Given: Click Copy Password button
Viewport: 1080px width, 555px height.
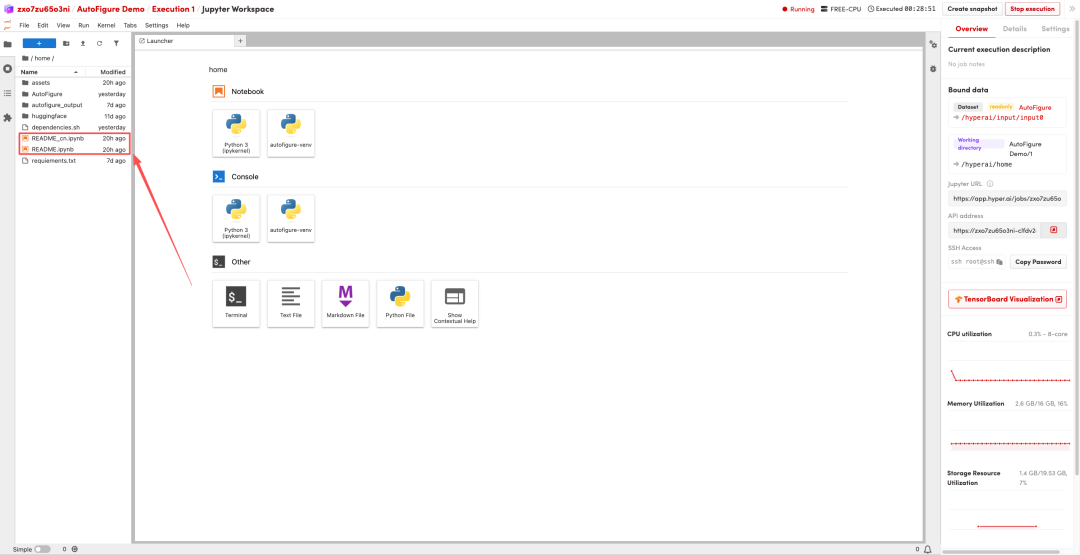Looking at the screenshot, I should [1038, 262].
